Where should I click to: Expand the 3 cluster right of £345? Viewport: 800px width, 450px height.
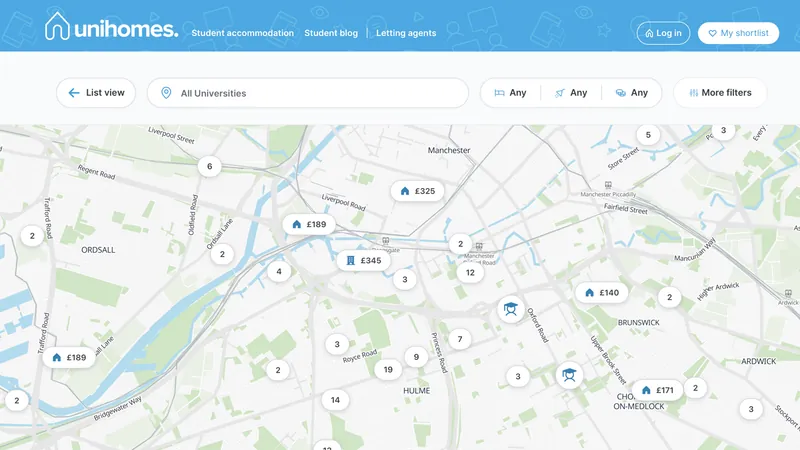coord(405,279)
